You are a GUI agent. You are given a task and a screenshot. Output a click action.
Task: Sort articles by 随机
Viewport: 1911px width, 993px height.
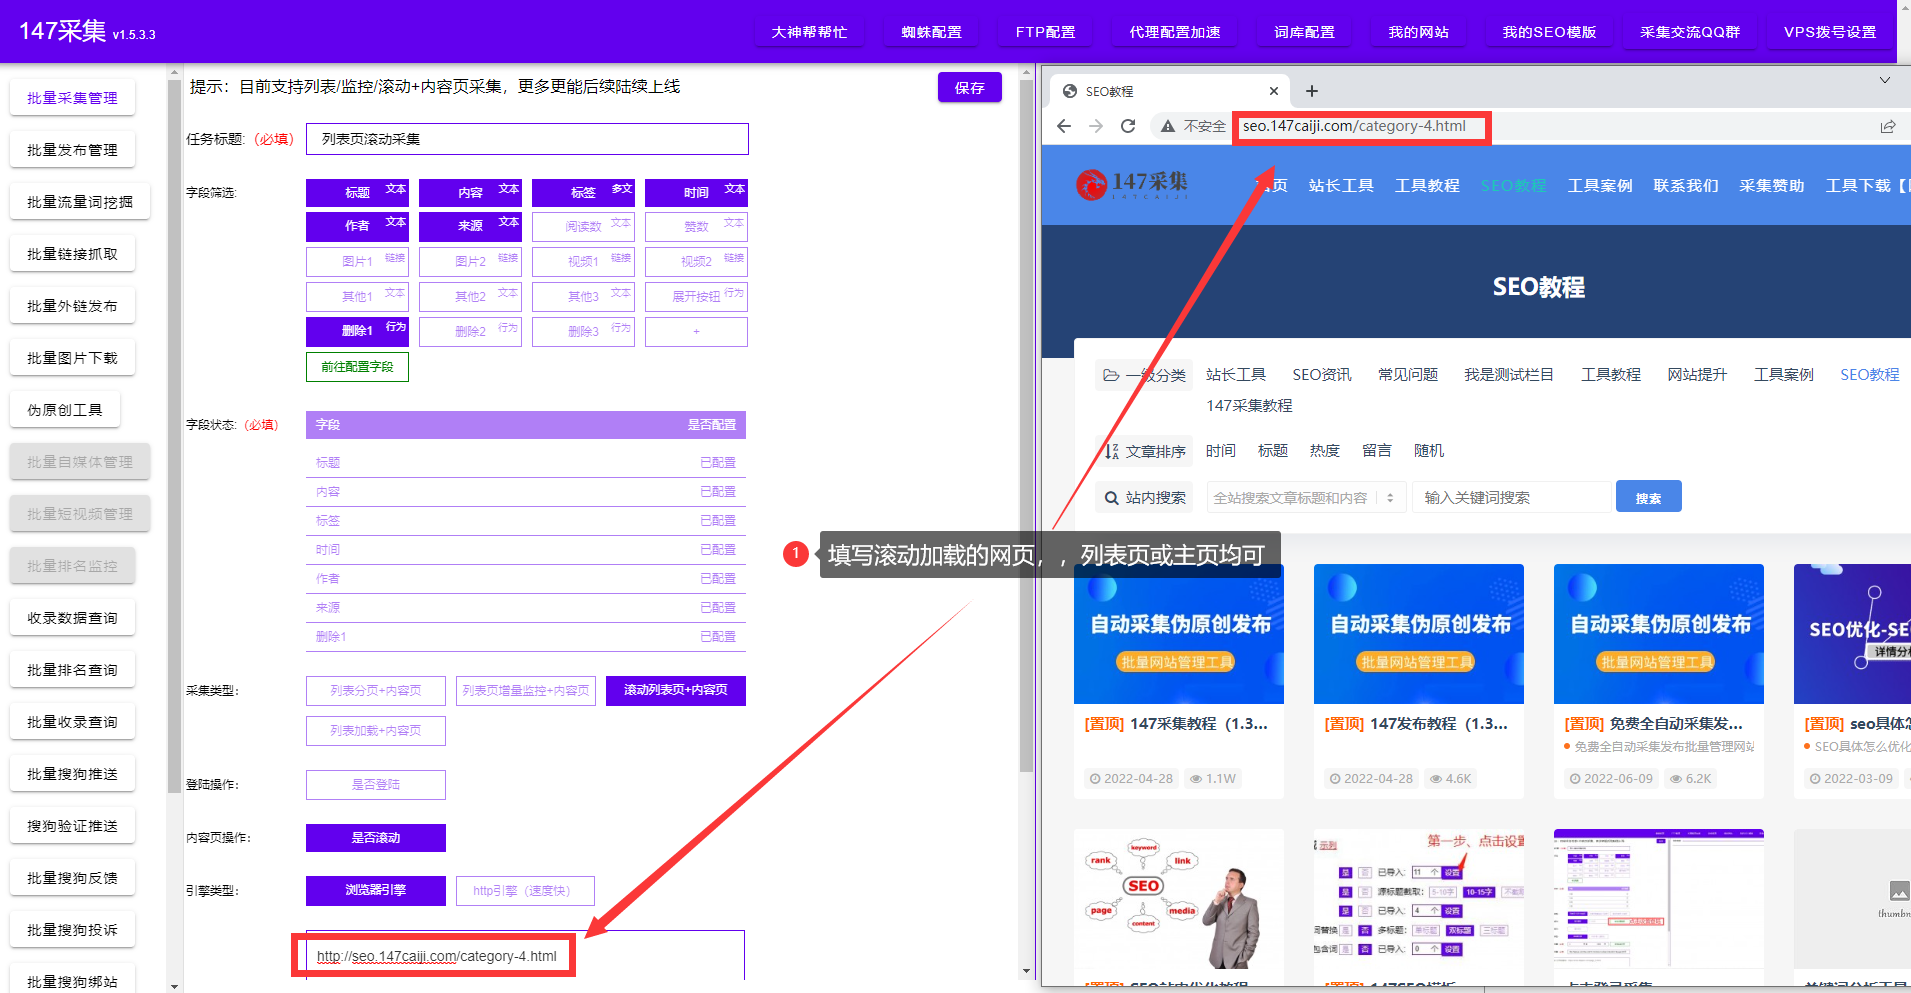1429,451
